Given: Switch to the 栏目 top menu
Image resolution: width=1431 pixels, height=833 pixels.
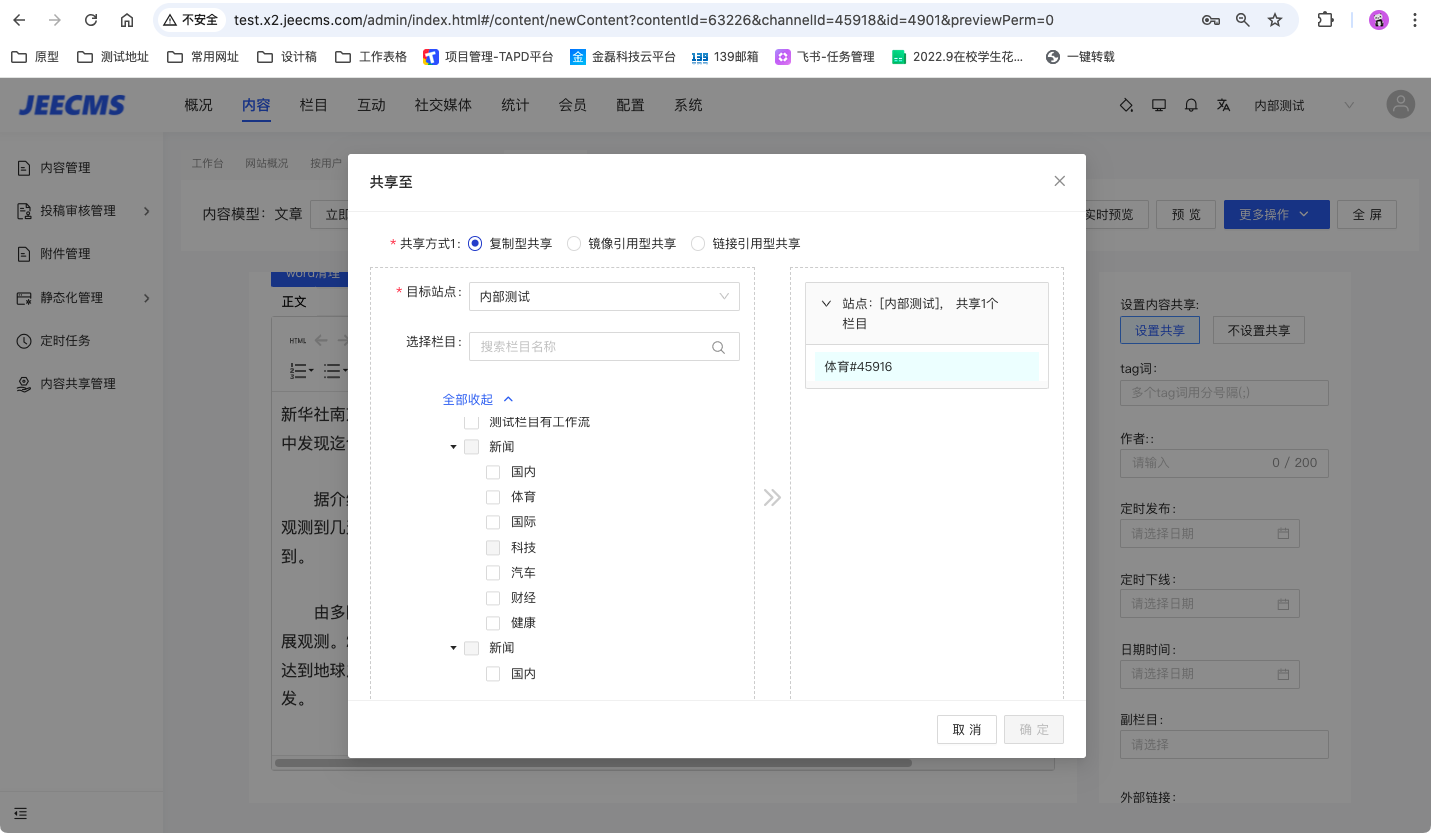Looking at the screenshot, I should pos(314,105).
